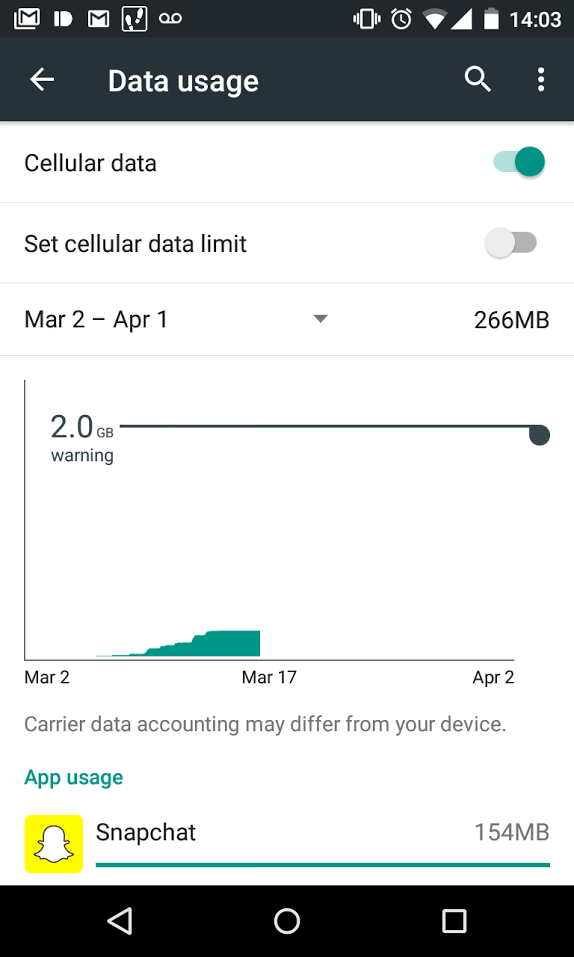Open search with magnifier icon
The image size is (574, 957).
[x=478, y=80]
